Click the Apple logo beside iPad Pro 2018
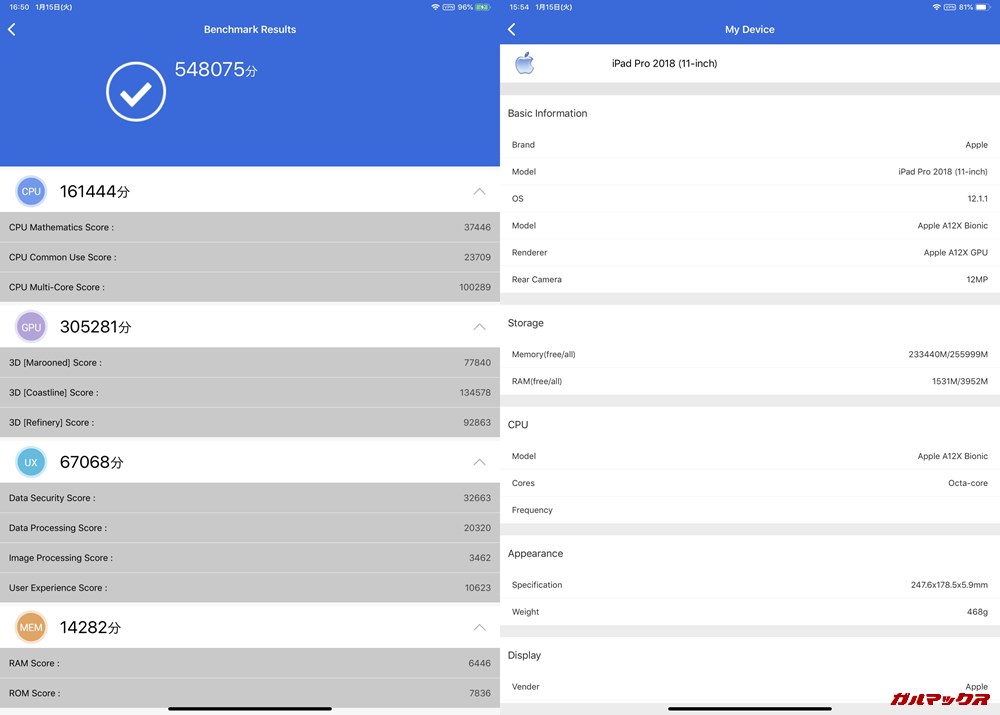Screen dimensions: 1000x715 click(x=526, y=63)
